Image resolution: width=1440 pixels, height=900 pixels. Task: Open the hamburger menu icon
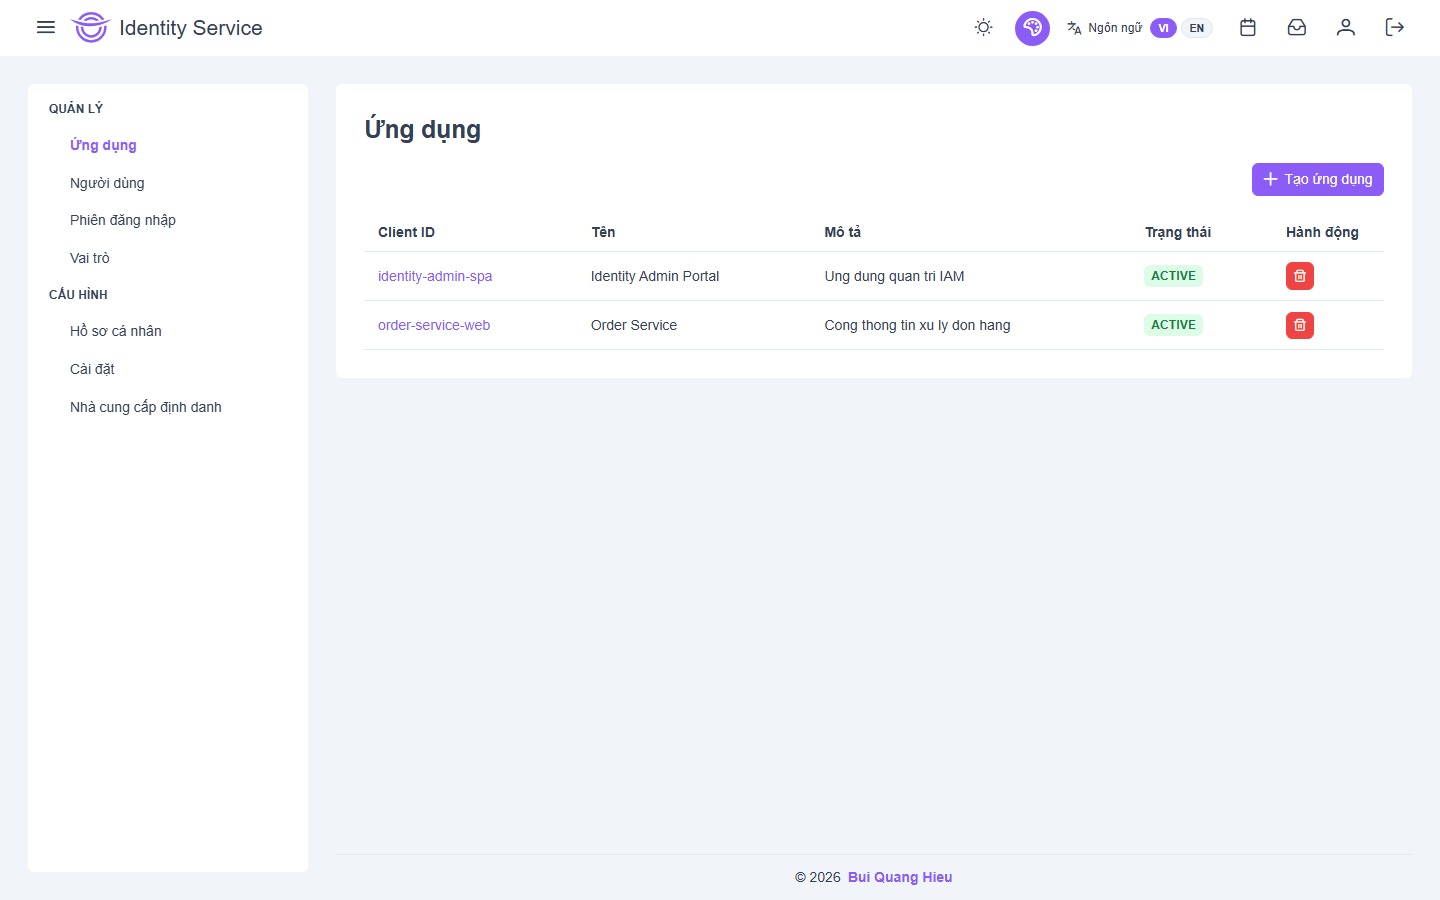[46, 27]
